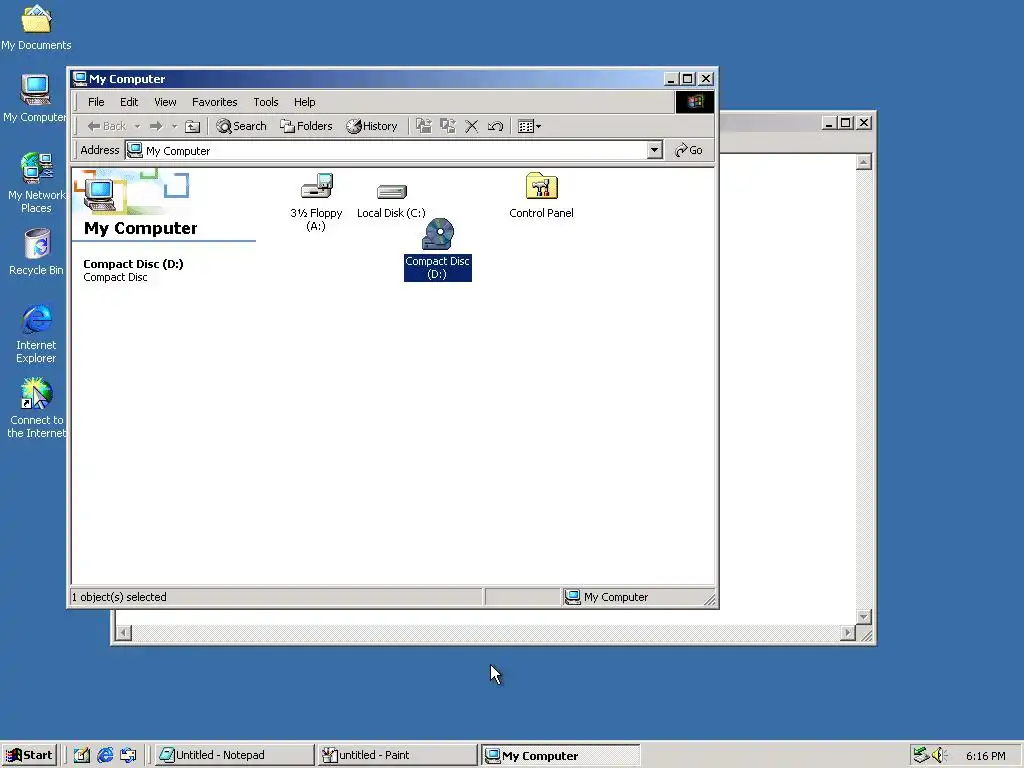Click the My Computer title bar icon
1024x768 pixels.
(x=80, y=78)
